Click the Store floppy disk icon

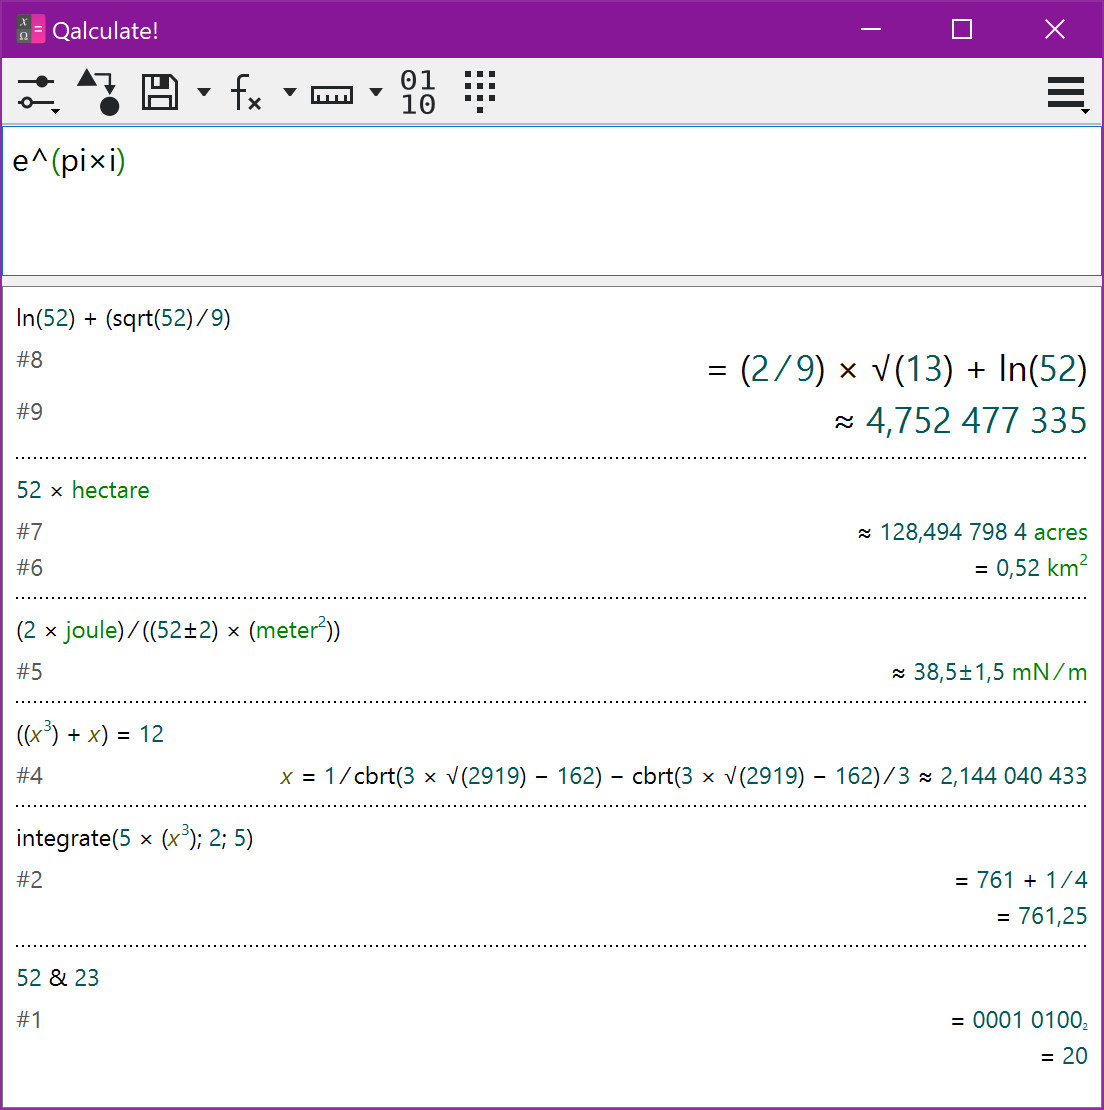(160, 92)
